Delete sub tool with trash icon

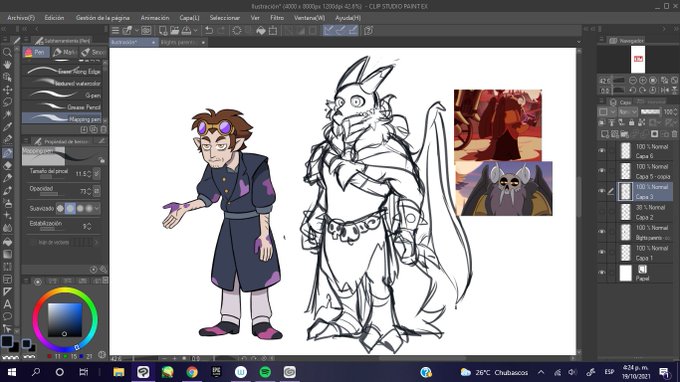click(103, 129)
